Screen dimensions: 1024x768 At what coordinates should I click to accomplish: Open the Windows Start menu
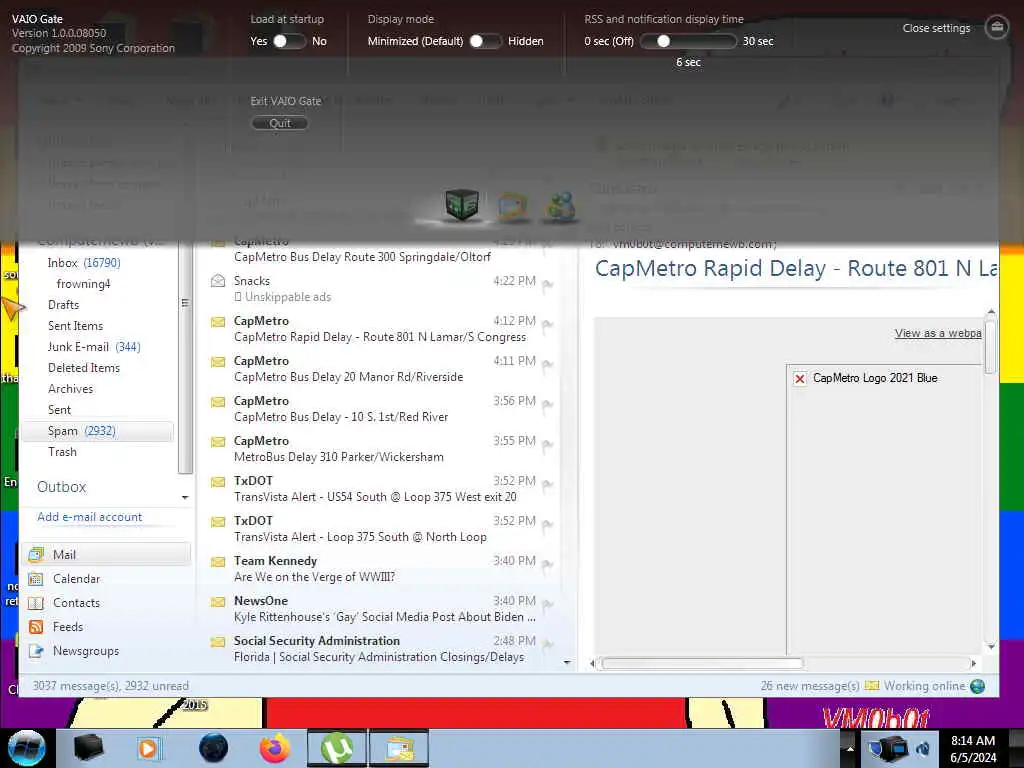tap(27, 748)
